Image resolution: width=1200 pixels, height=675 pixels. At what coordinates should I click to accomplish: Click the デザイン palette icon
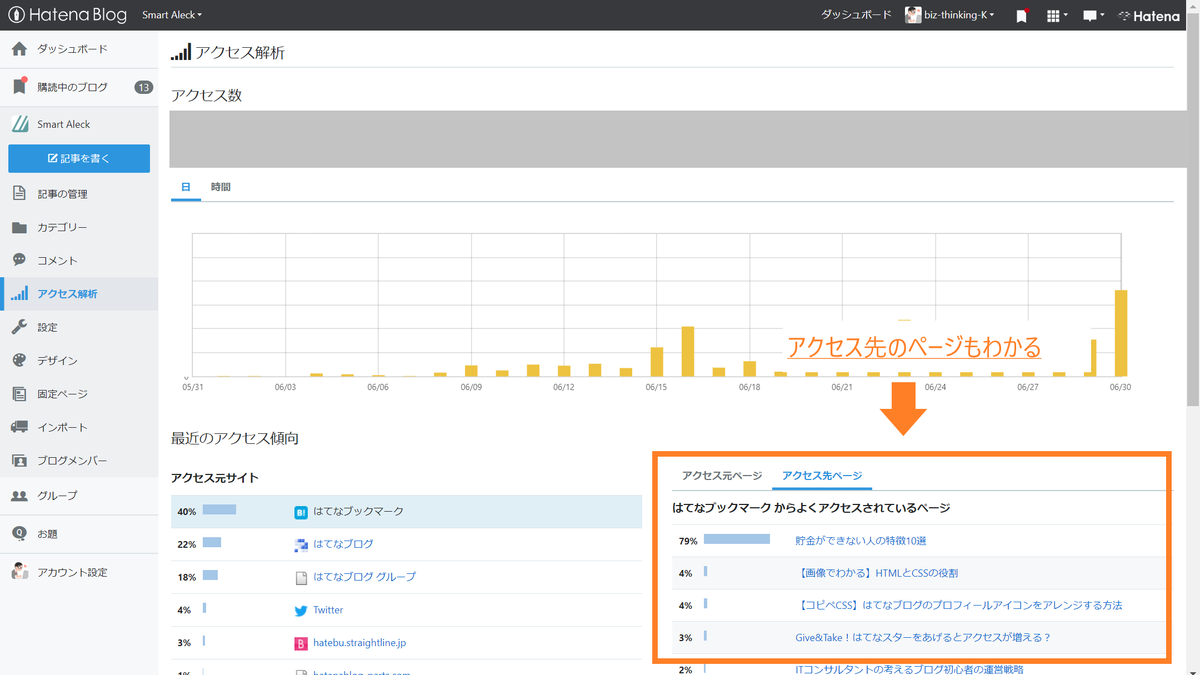point(19,360)
